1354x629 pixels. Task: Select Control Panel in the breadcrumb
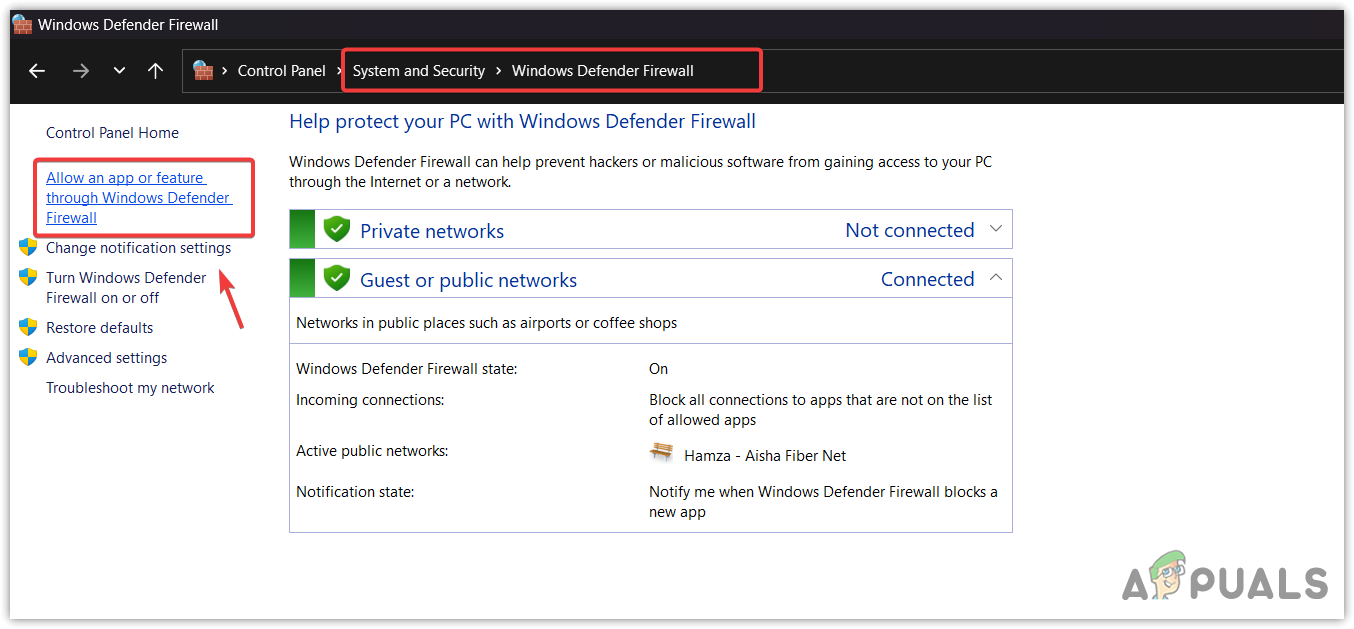click(281, 71)
